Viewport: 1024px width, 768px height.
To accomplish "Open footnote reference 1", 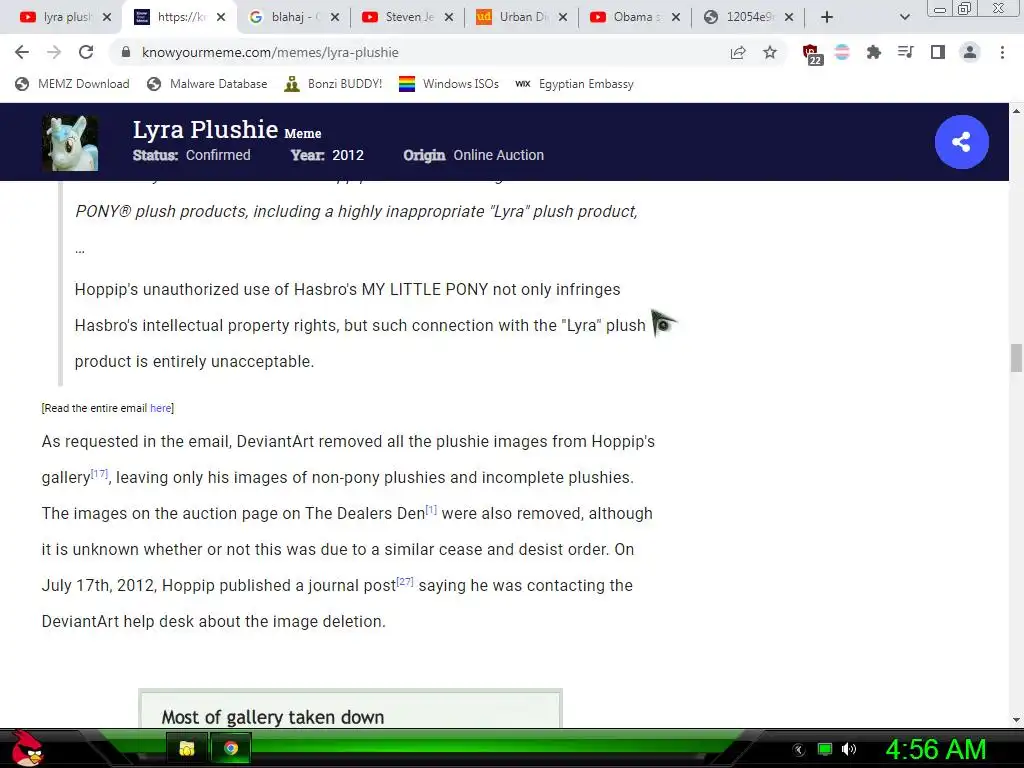I will [431, 509].
